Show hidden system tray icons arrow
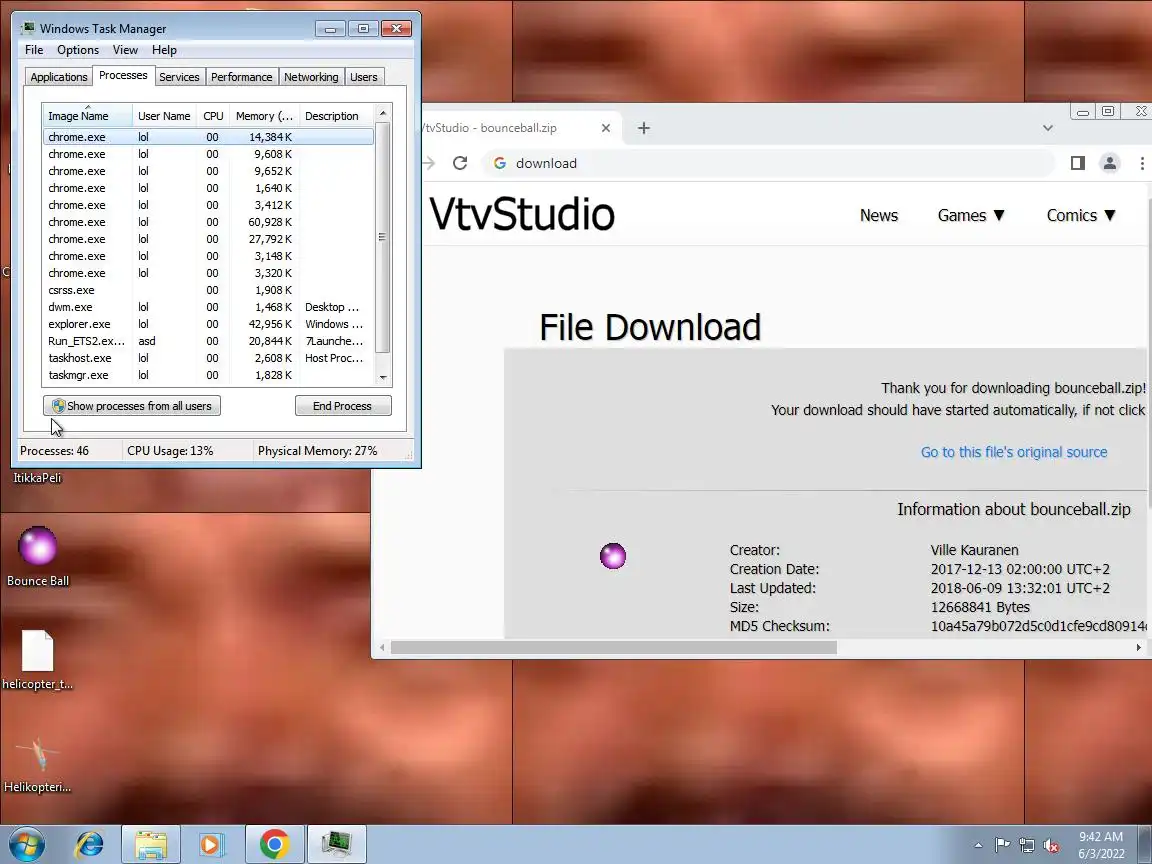Screen dimensions: 1152x864 pyautogui.click(x=978, y=845)
